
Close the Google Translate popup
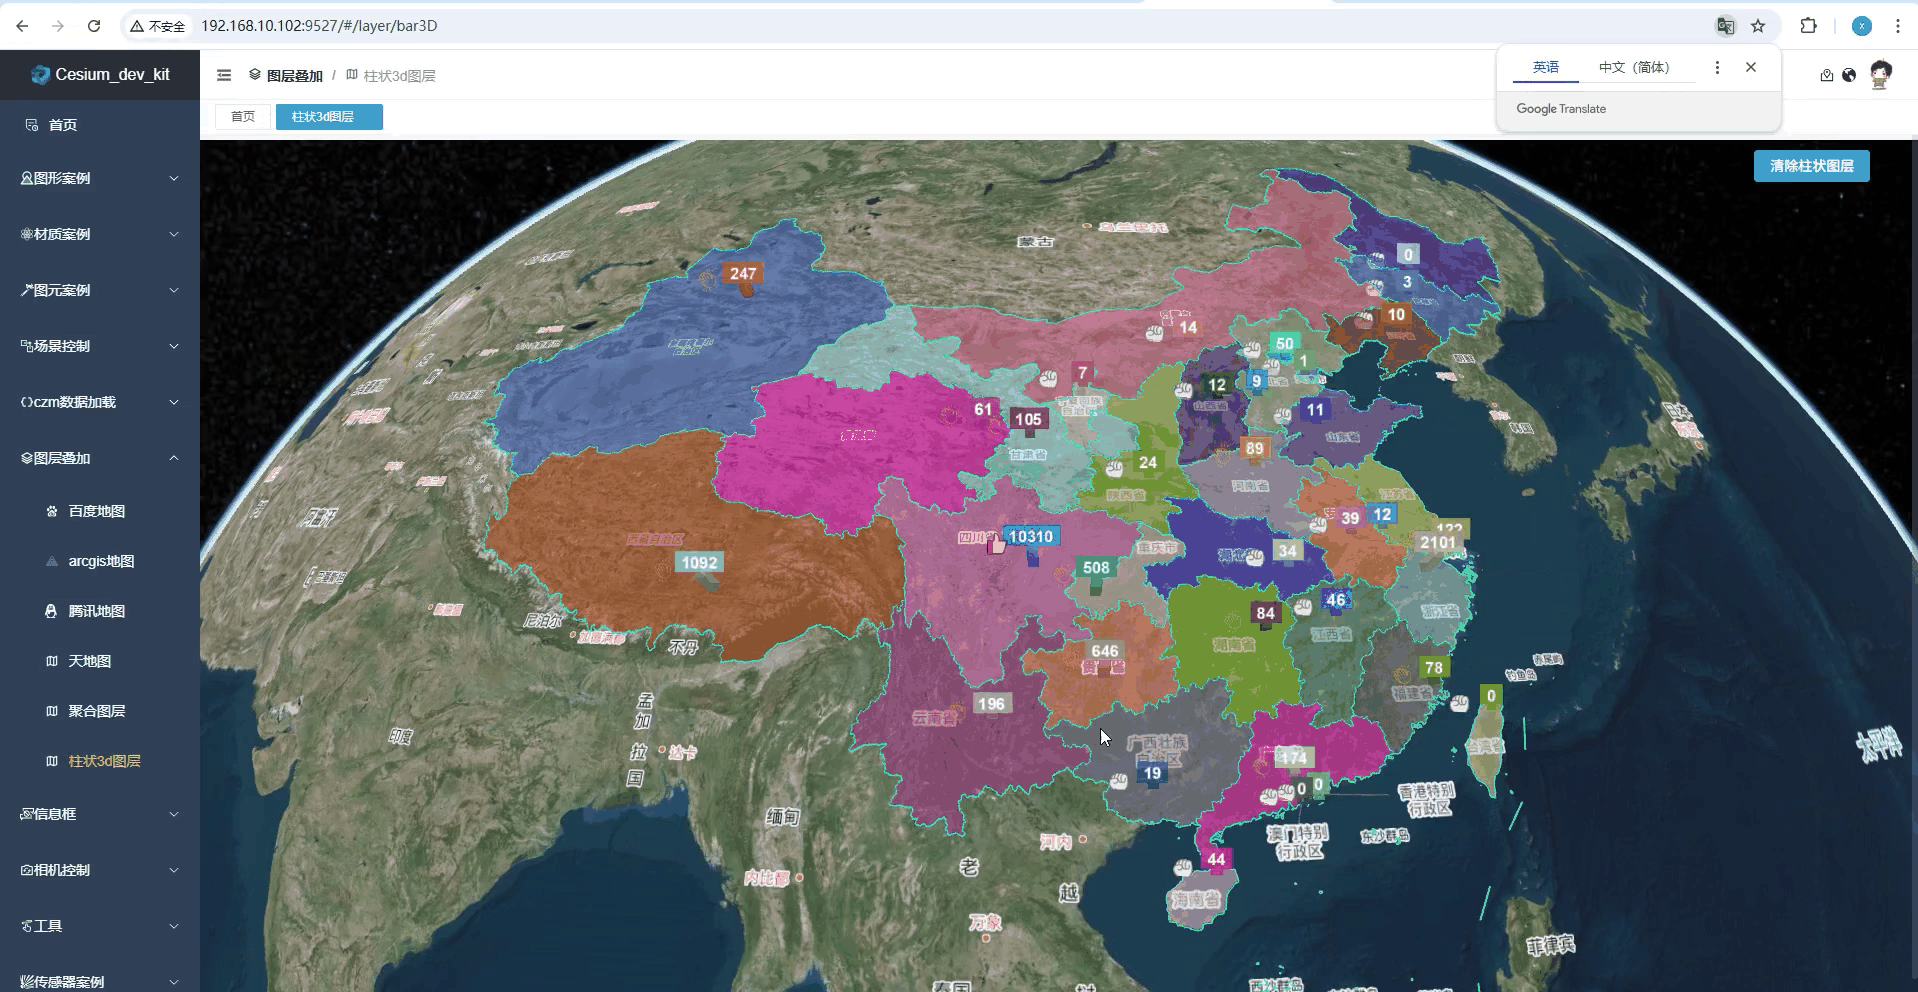(1751, 67)
